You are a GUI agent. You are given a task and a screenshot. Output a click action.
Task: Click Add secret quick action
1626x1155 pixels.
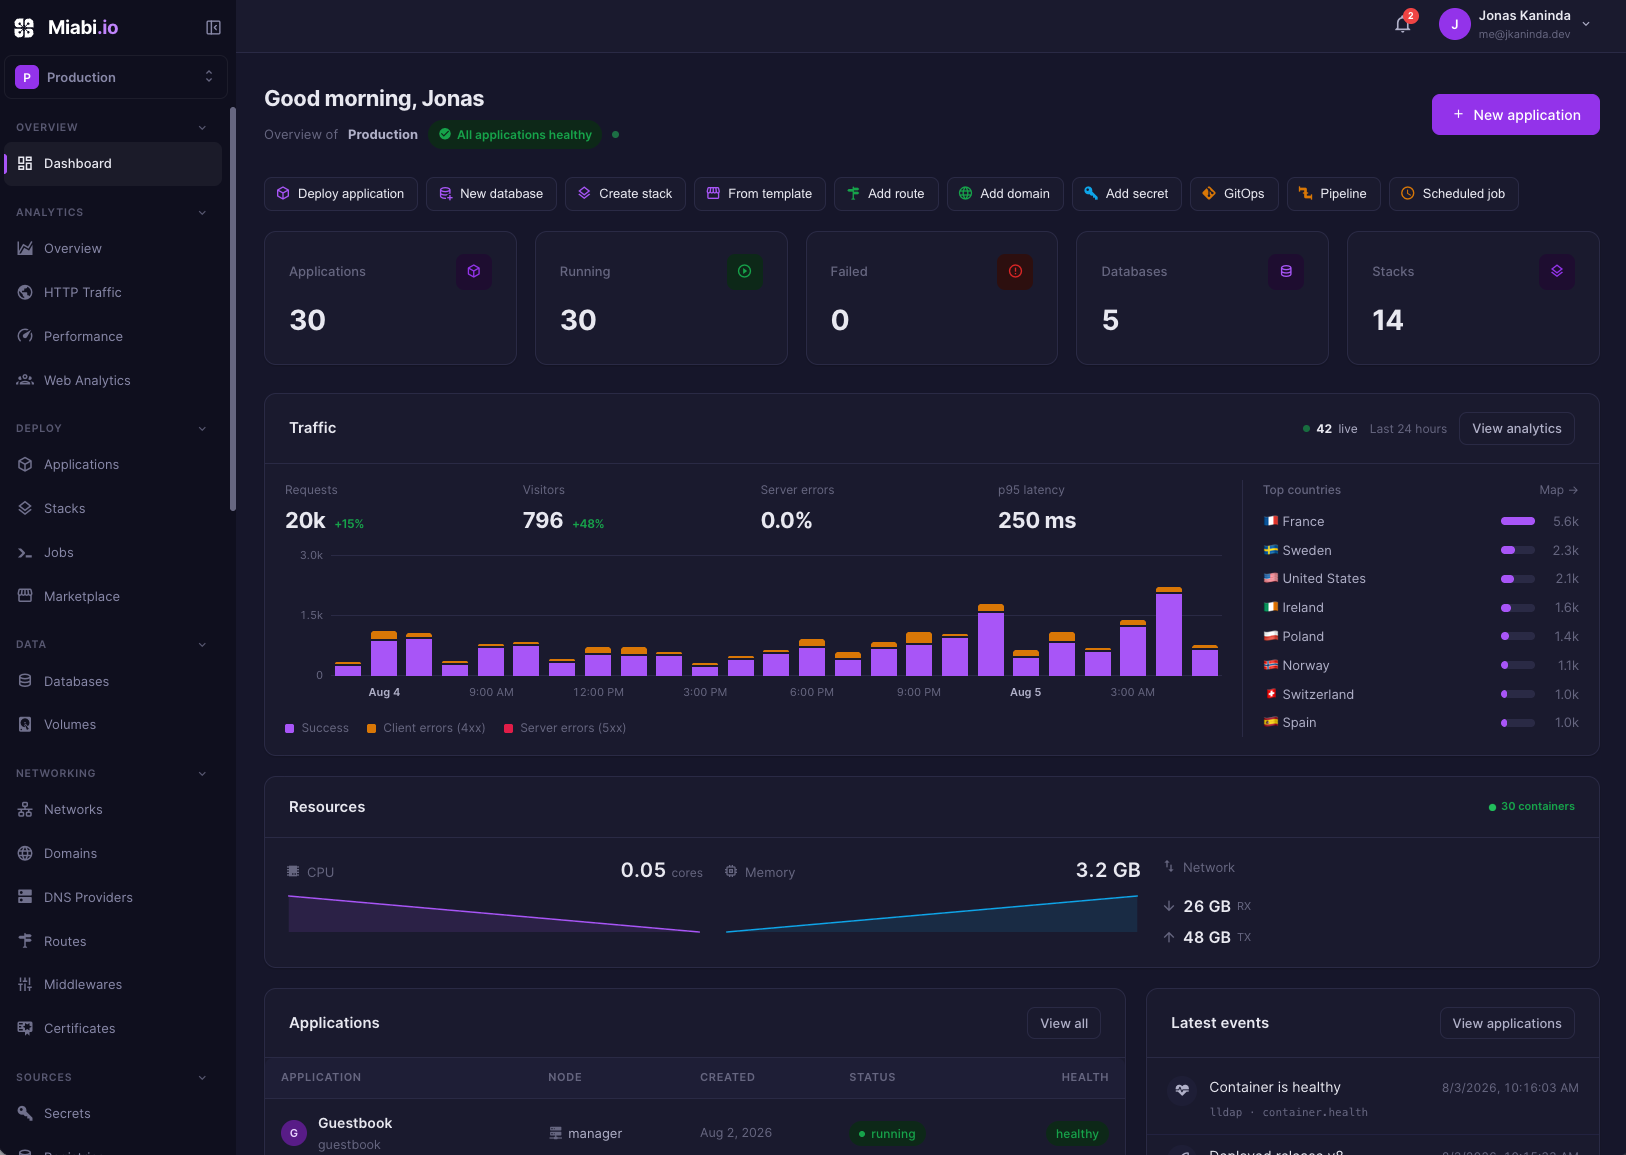point(1127,194)
